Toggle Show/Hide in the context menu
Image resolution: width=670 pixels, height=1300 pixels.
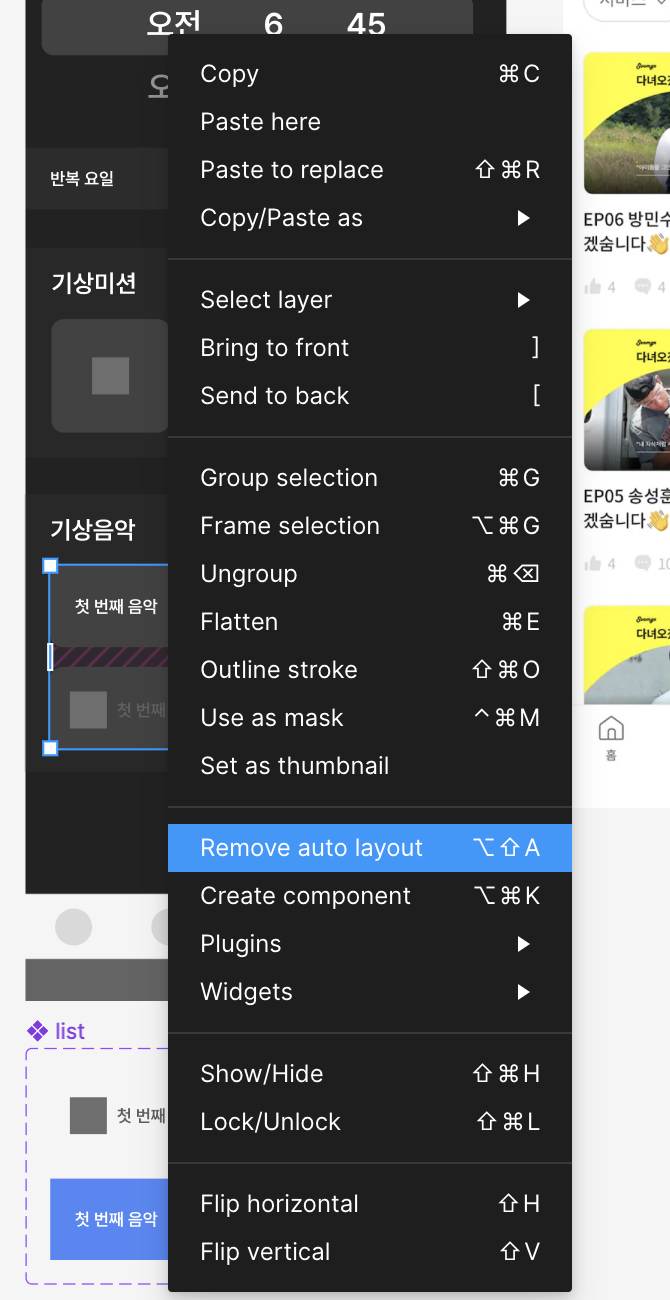370,1074
